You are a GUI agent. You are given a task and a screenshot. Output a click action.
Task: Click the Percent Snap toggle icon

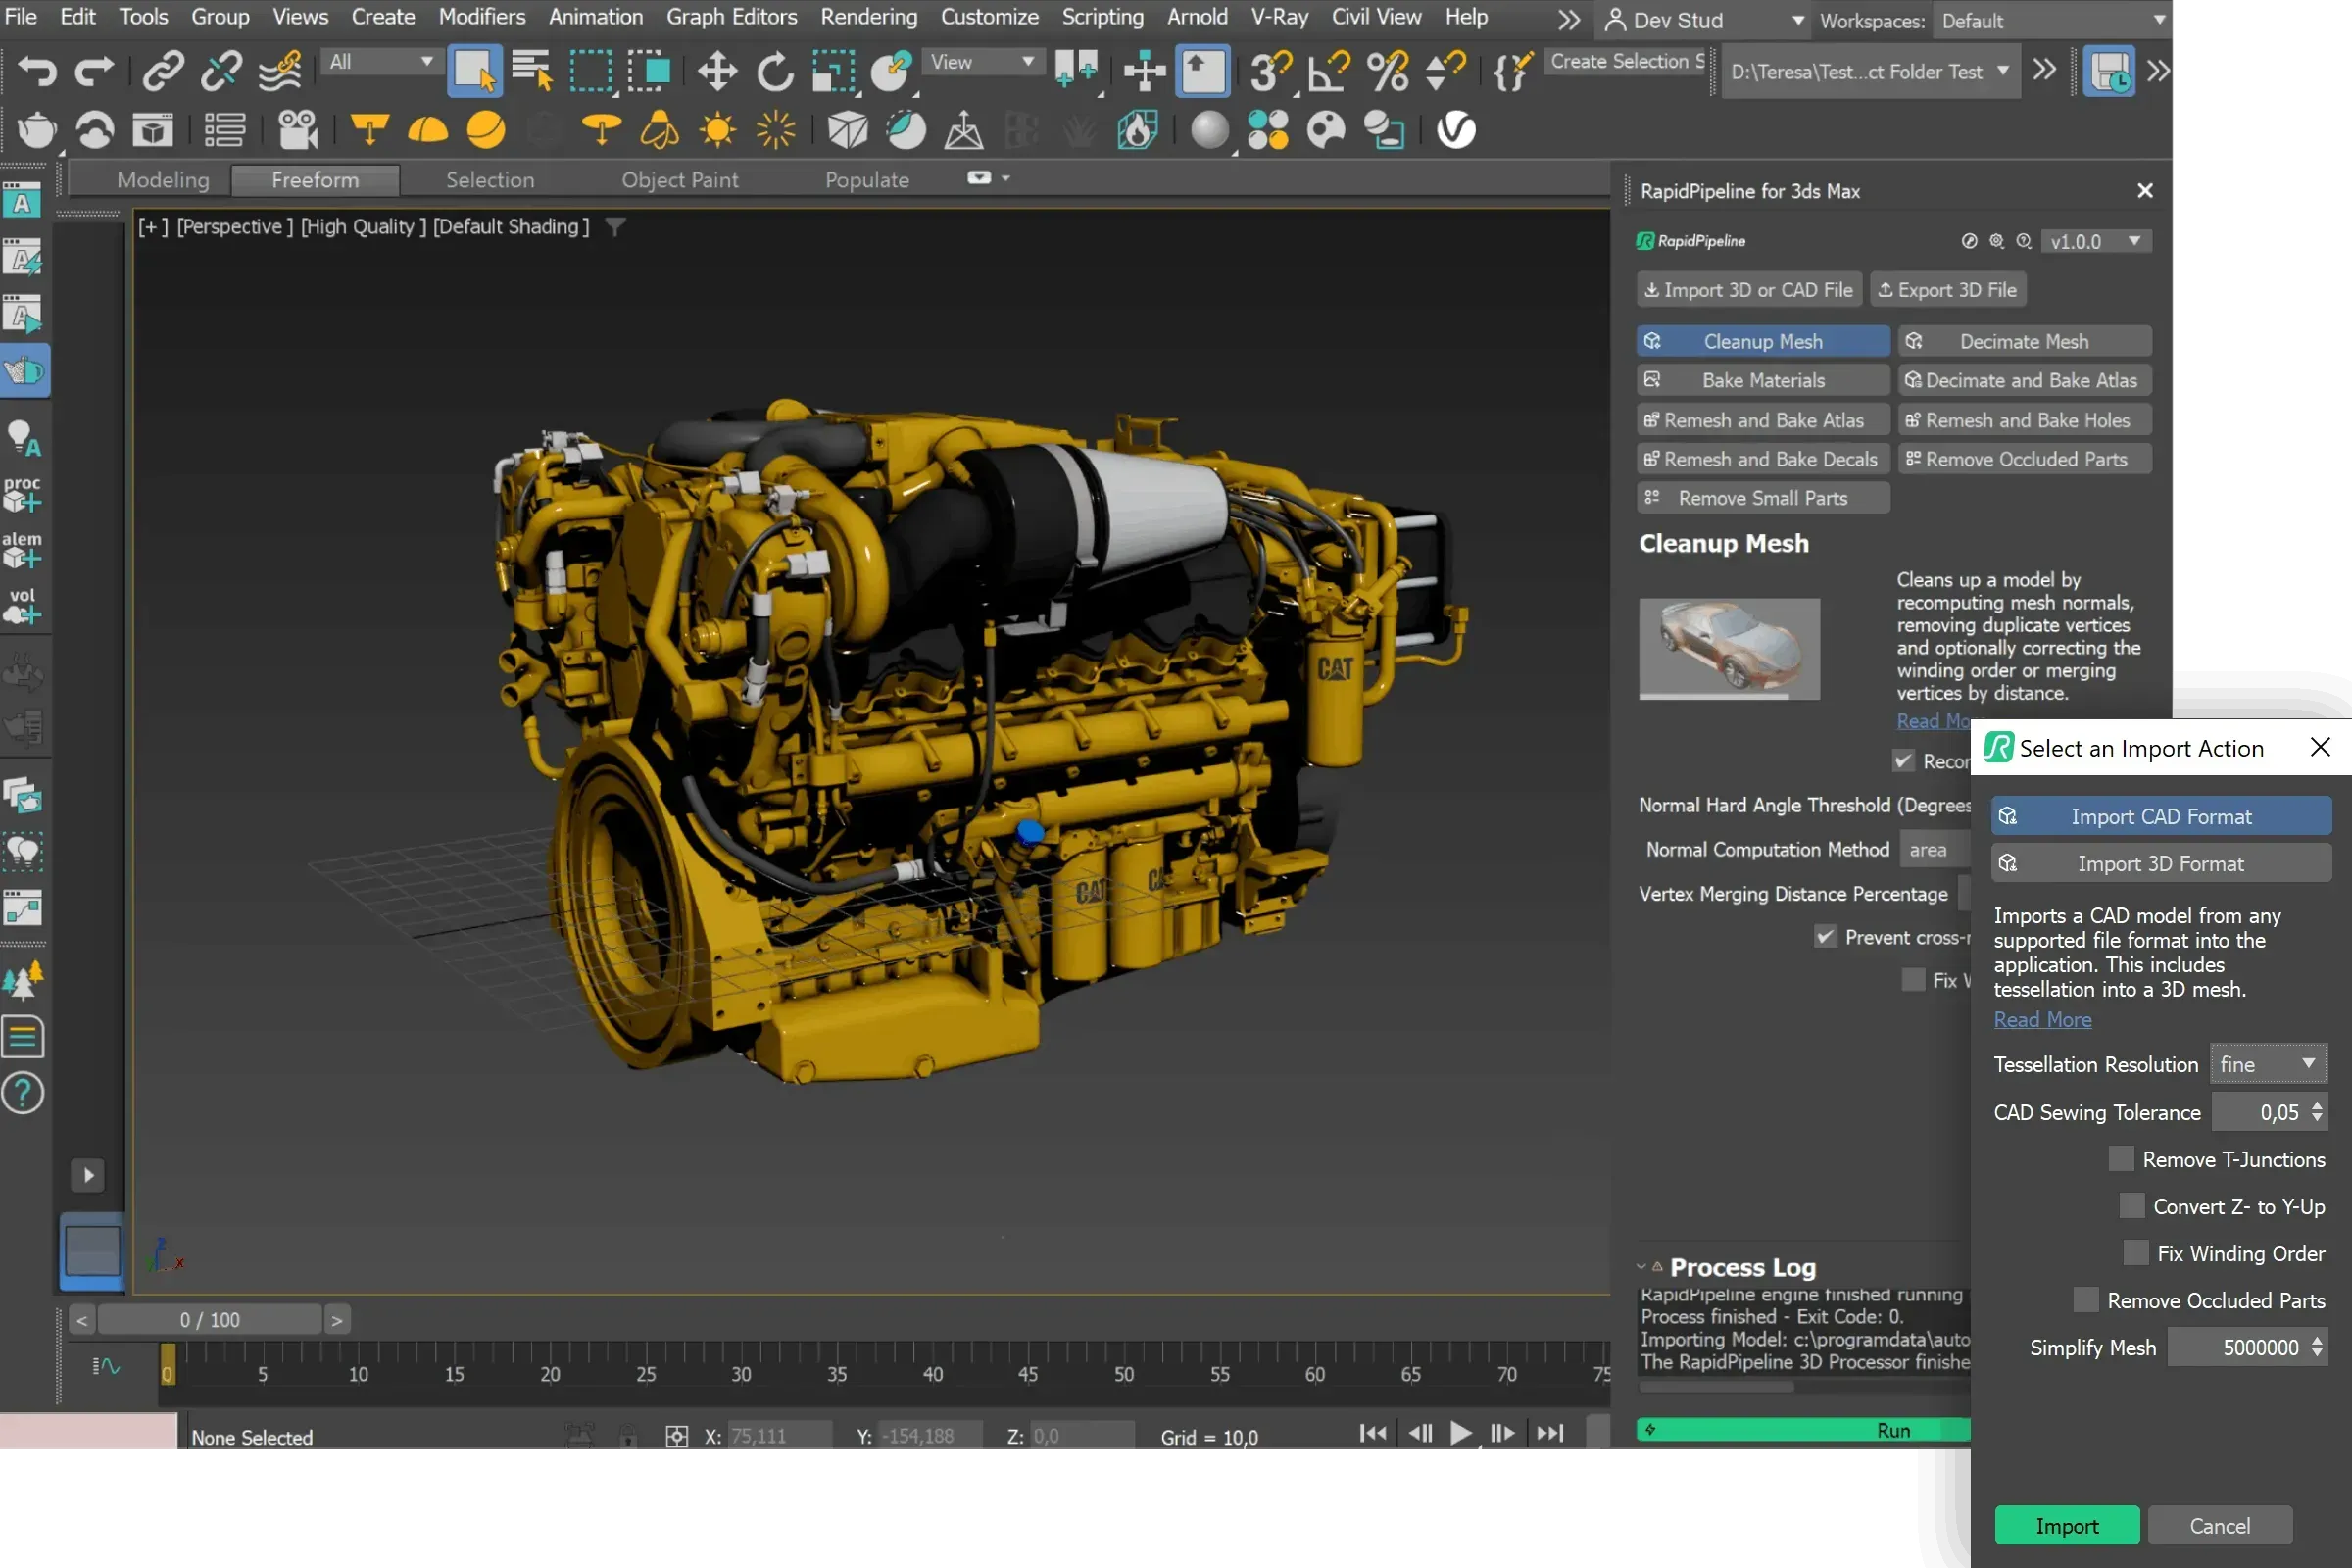1387,71
